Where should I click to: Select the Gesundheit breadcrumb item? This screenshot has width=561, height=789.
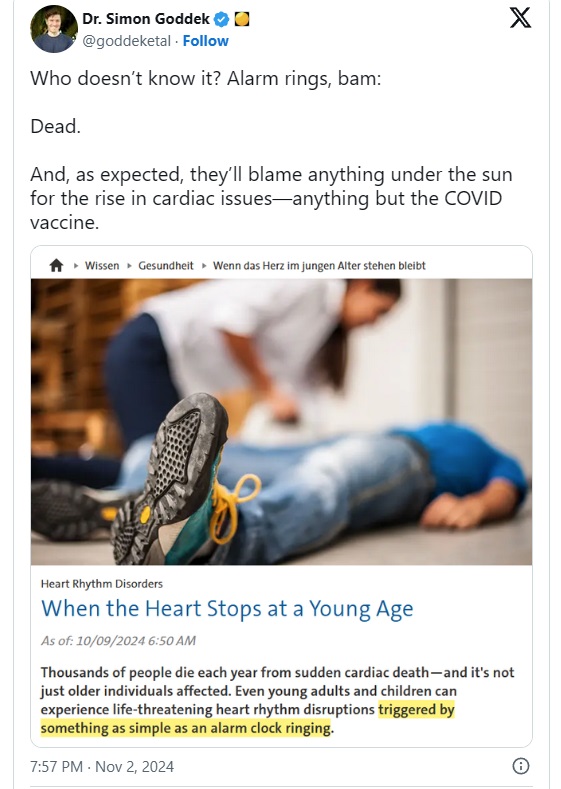[166, 266]
